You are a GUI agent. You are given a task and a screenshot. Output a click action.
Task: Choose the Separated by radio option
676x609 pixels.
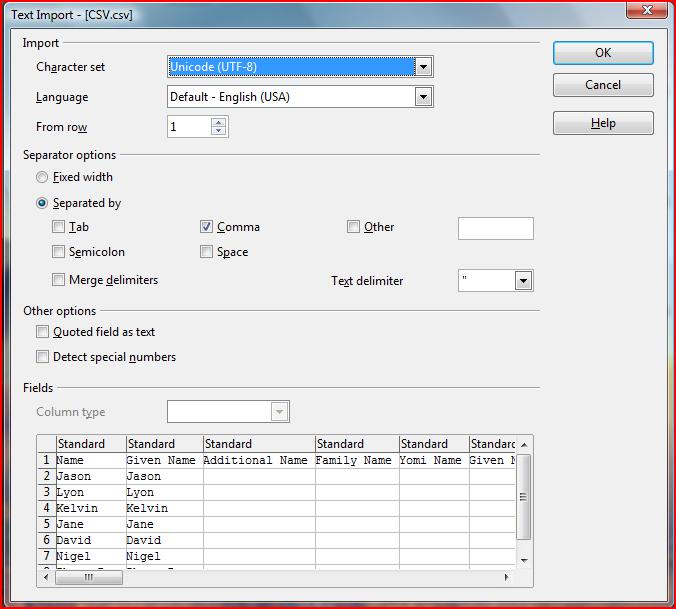[x=42, y=203]
